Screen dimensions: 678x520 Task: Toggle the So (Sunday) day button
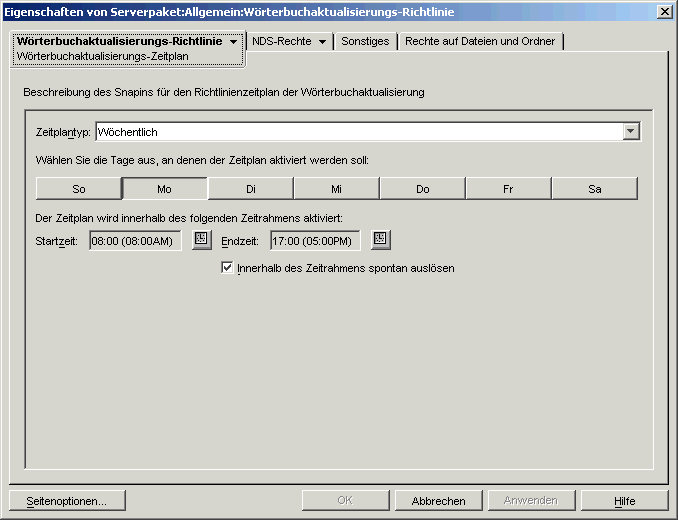tap(78, 189)
